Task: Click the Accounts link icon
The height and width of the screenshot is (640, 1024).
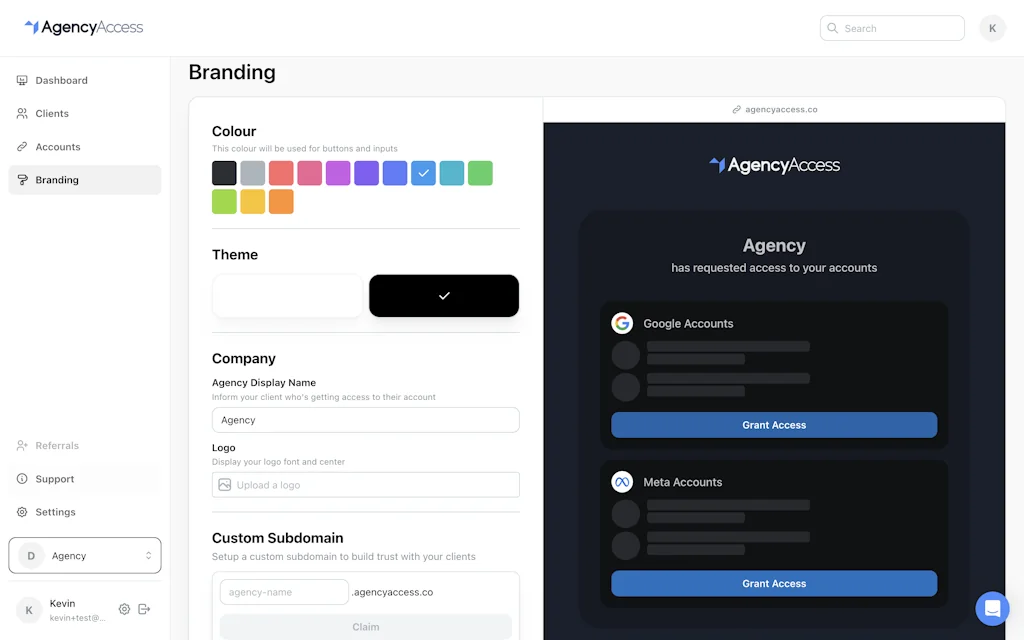Action: pos(23,146)
